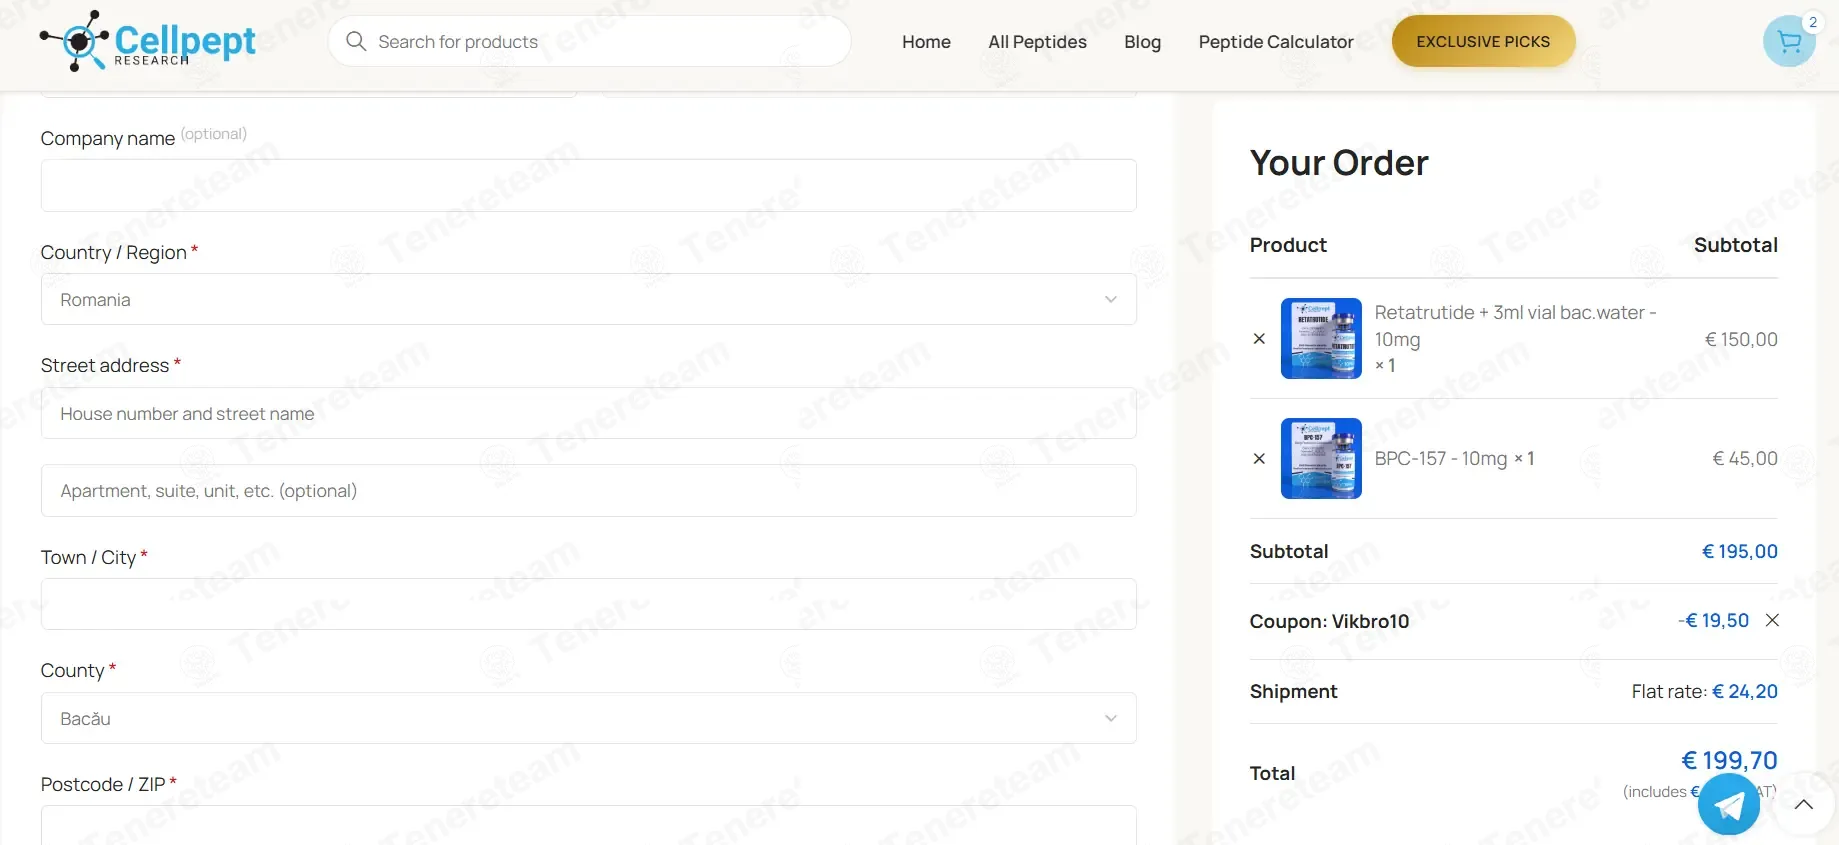Focus the Search for products field
Image resolution: width=1839 pixels, height=845 pixels.
coord(590,41)
